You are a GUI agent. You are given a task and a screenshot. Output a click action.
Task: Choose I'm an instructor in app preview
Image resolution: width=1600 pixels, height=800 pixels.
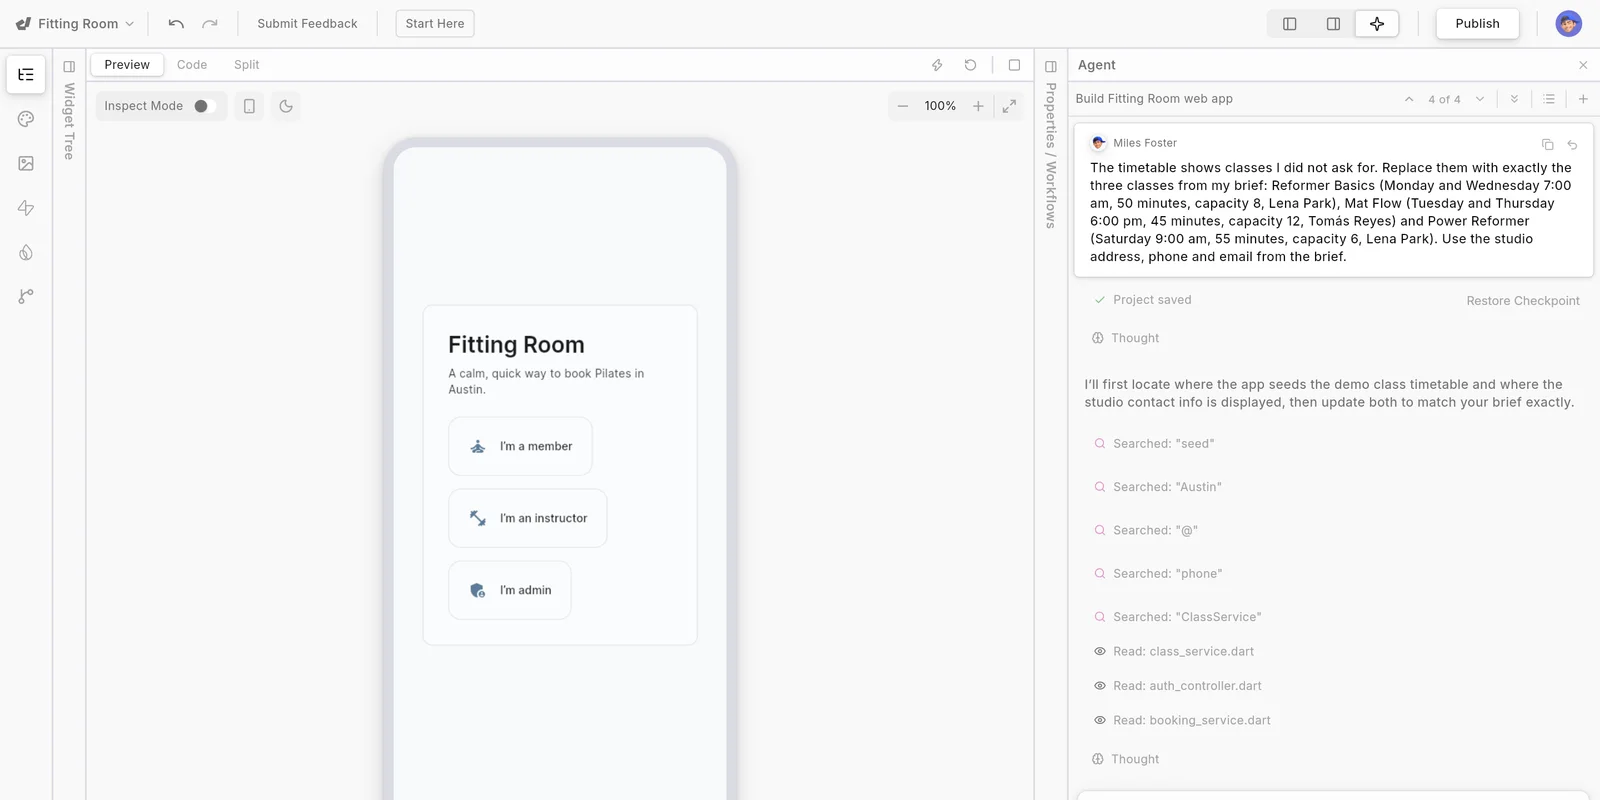[x=528, y=518]
